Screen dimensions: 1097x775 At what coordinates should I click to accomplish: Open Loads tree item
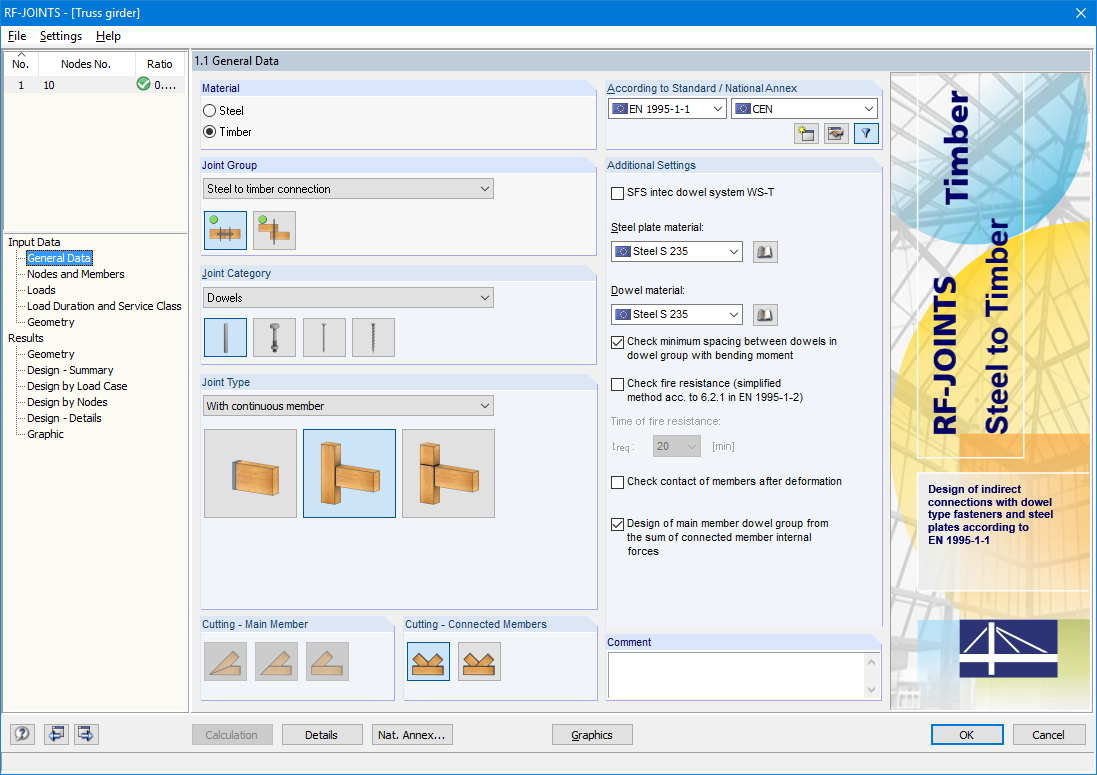41,290
